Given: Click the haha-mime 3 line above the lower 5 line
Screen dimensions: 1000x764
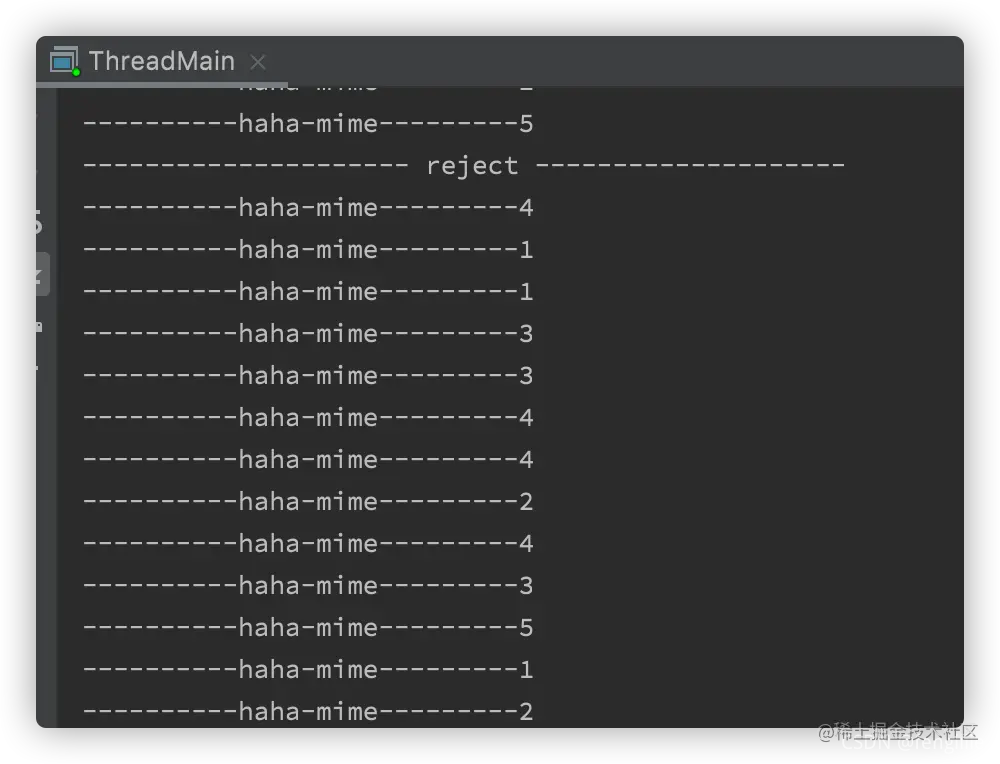Looking at the screenshot, I should (308, 585).
